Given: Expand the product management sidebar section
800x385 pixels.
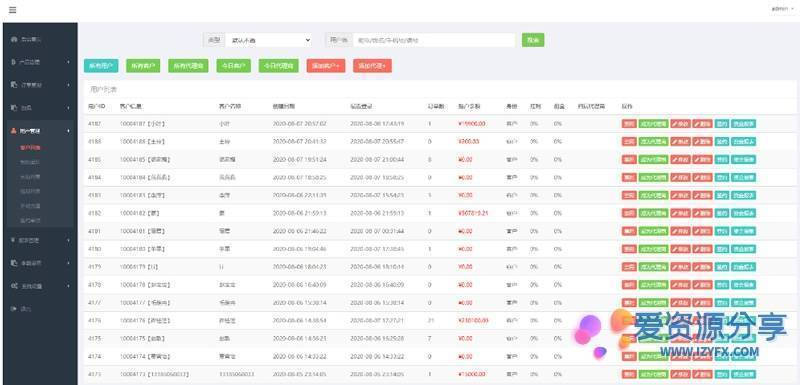Looking at the screenshot, I should point(39,62).
